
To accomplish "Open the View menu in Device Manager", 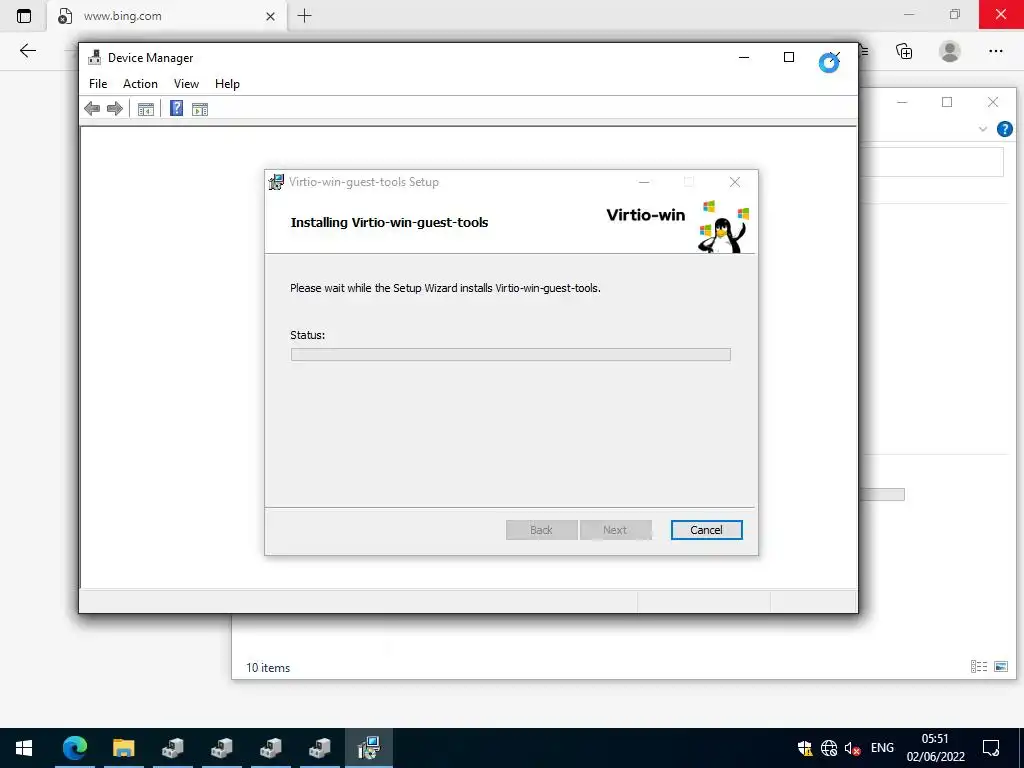I will [x=186, y=84].
